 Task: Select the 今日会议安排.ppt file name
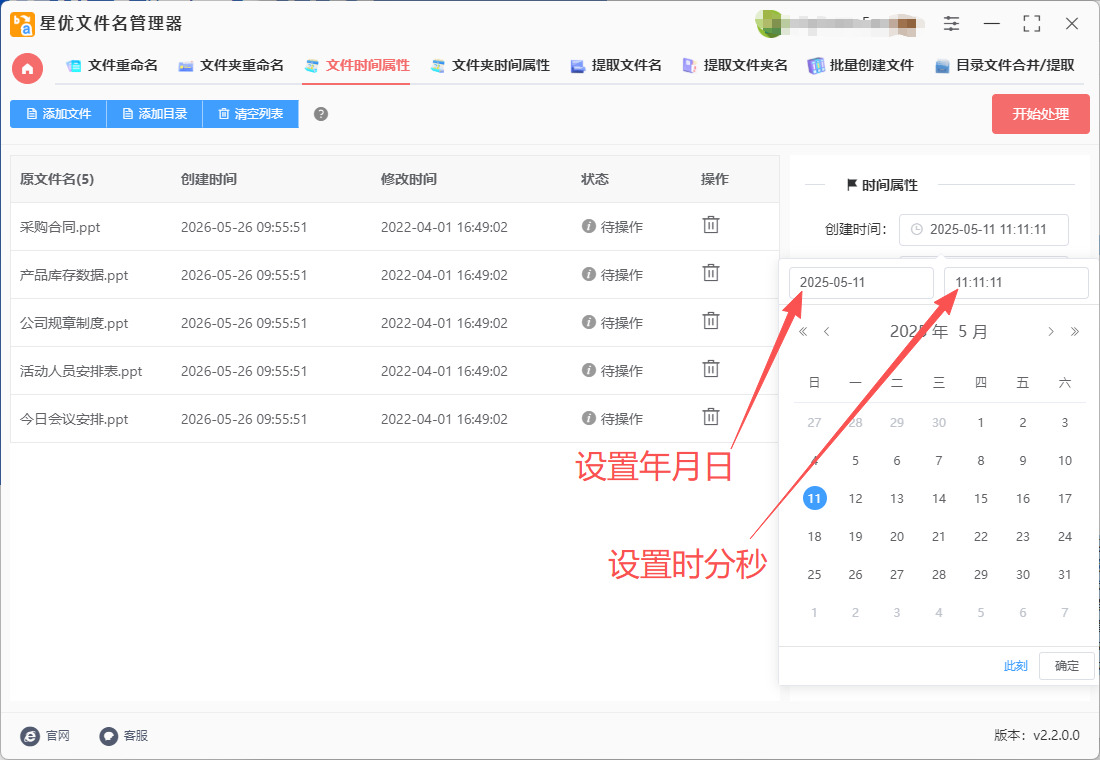pyautogui.click(x=74, y=419)
